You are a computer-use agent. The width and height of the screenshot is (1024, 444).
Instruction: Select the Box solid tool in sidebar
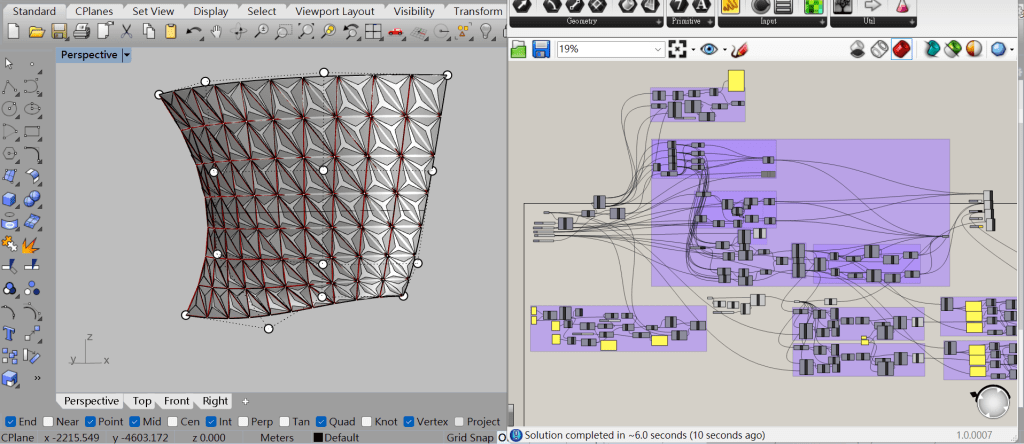pyautogui.click(x=10, y=198)
